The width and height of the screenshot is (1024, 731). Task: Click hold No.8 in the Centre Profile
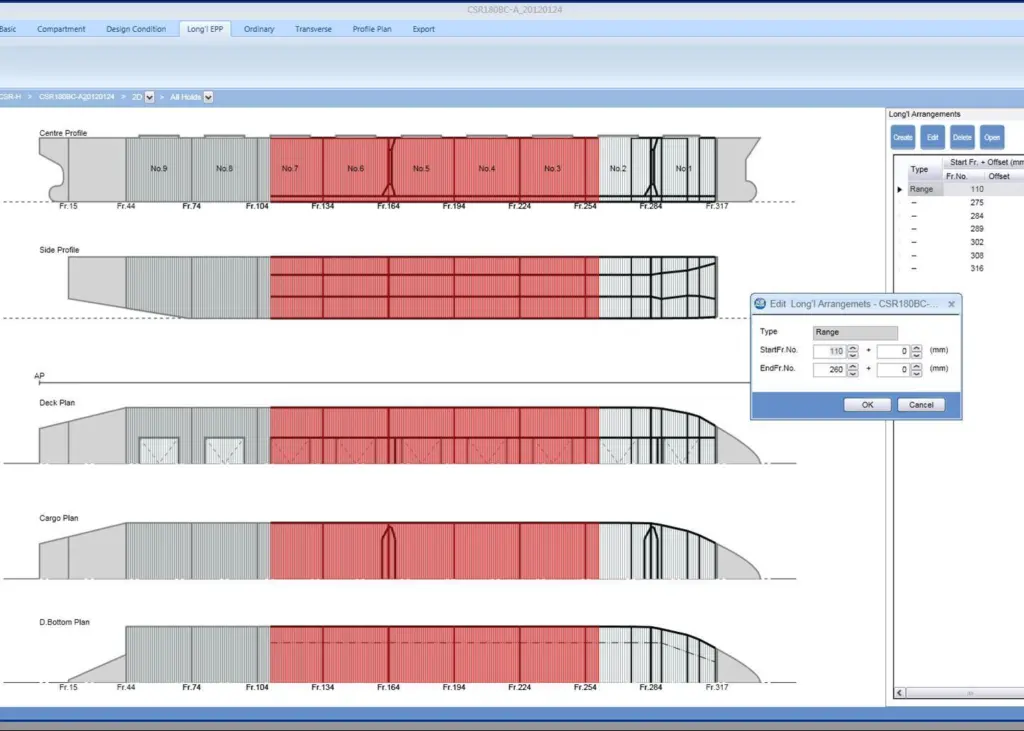point(224,169)
